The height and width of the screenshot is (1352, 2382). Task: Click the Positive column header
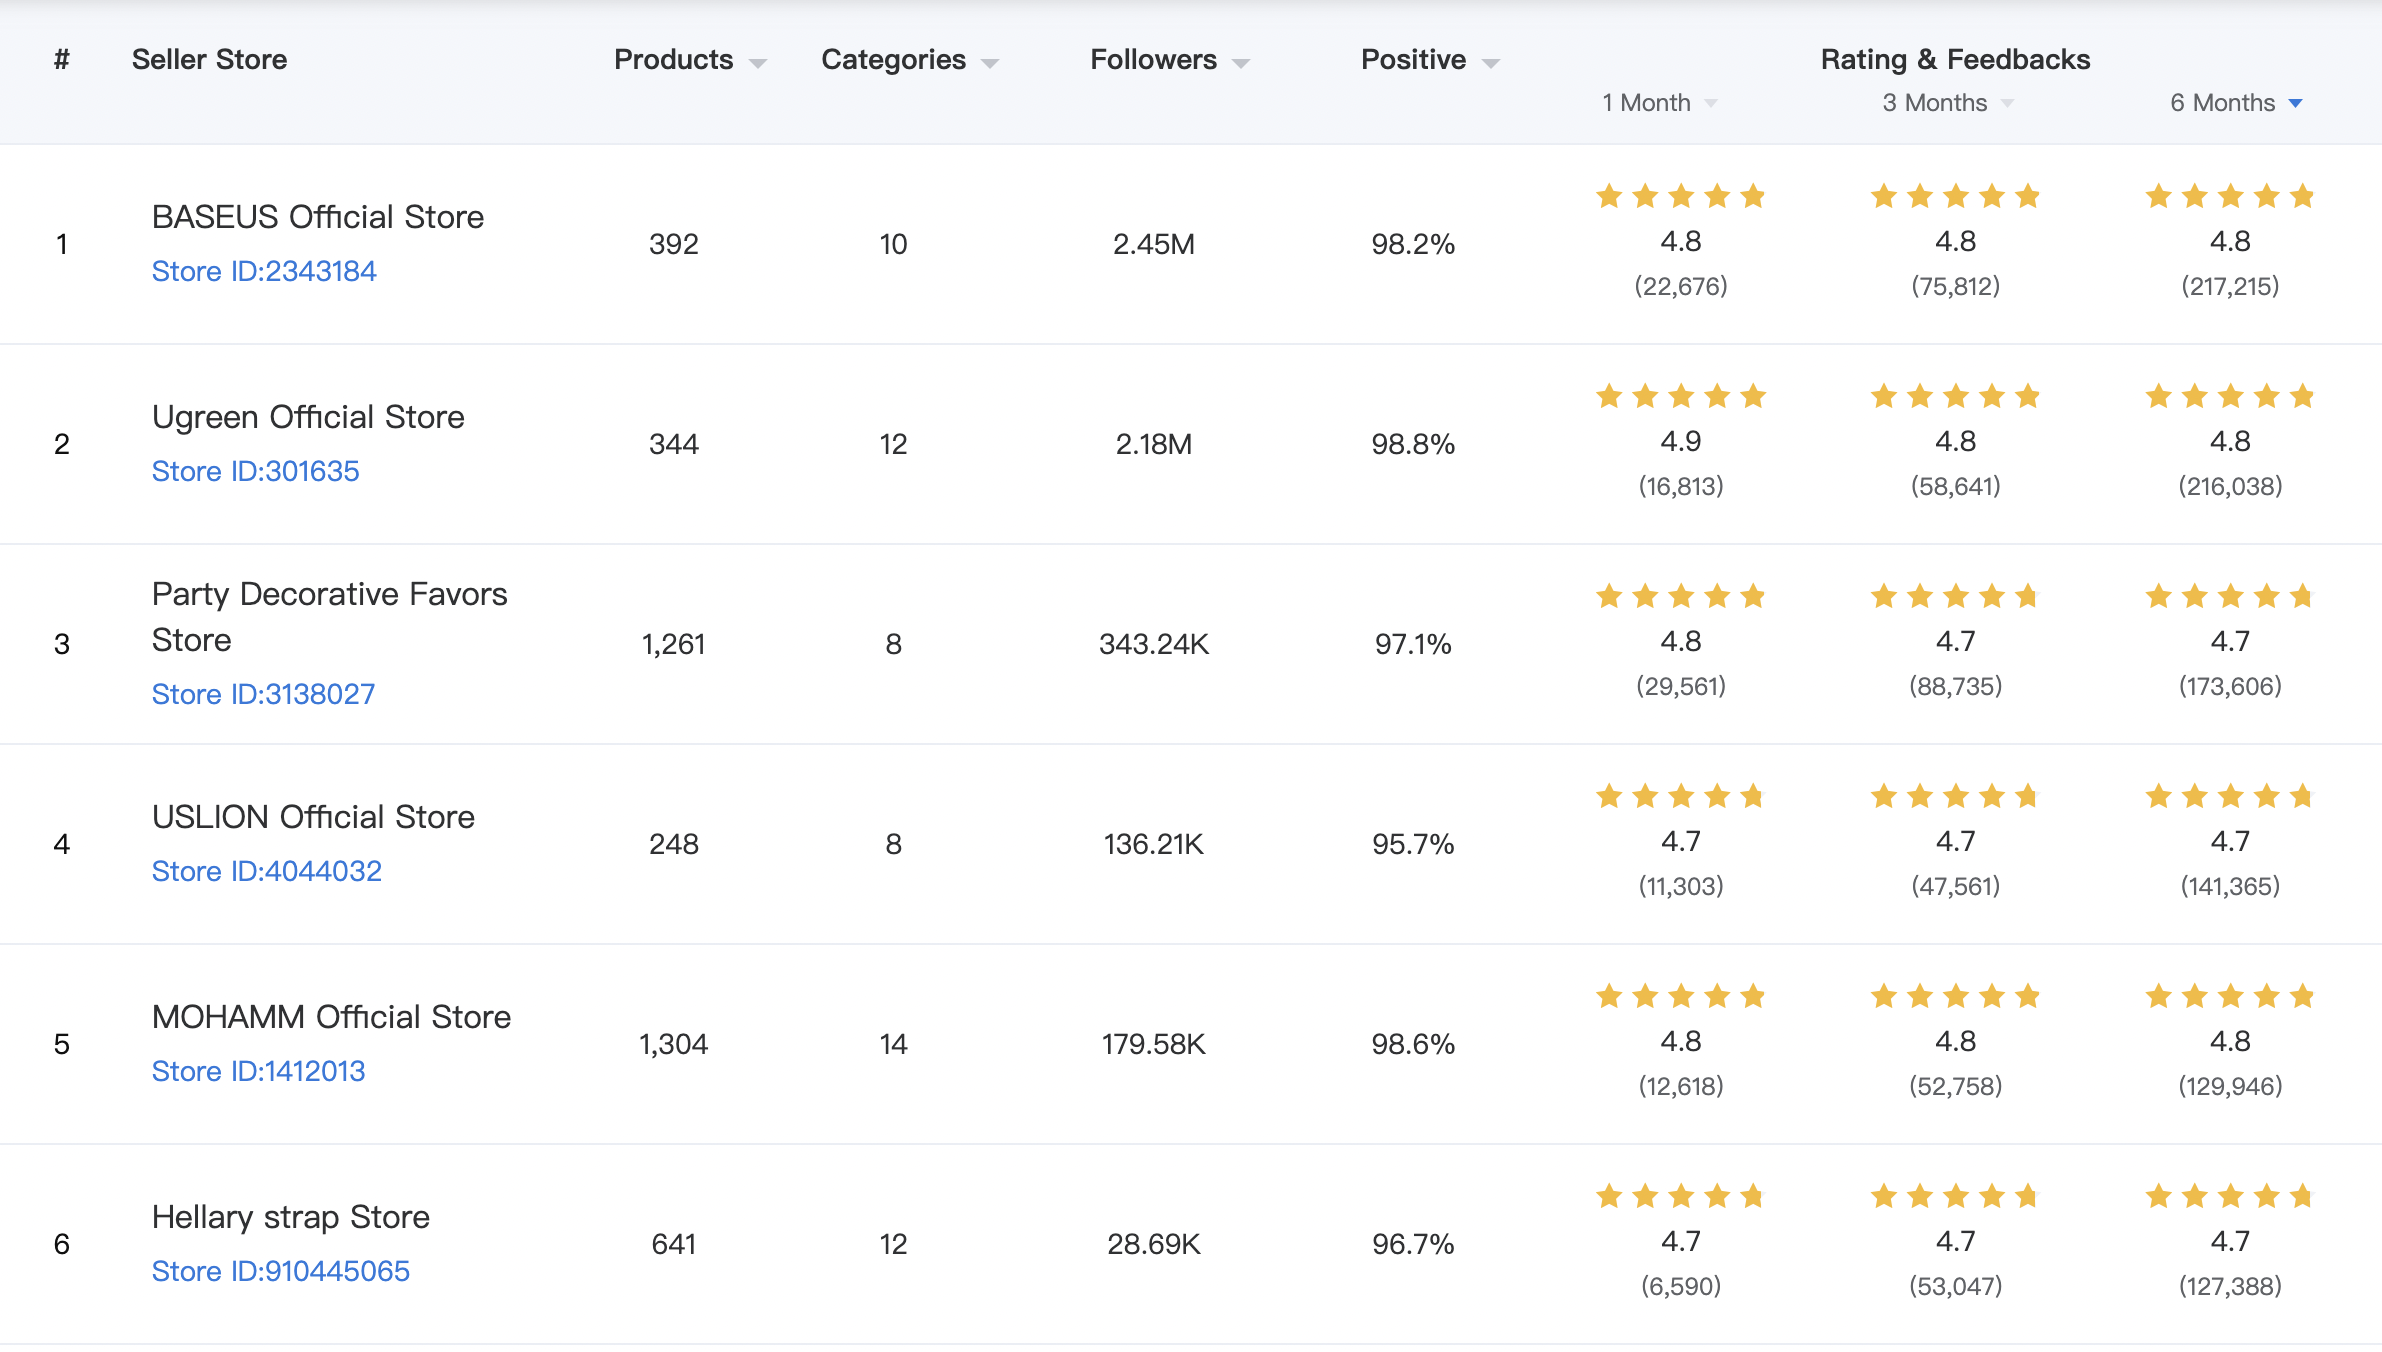coord(1413,60)
